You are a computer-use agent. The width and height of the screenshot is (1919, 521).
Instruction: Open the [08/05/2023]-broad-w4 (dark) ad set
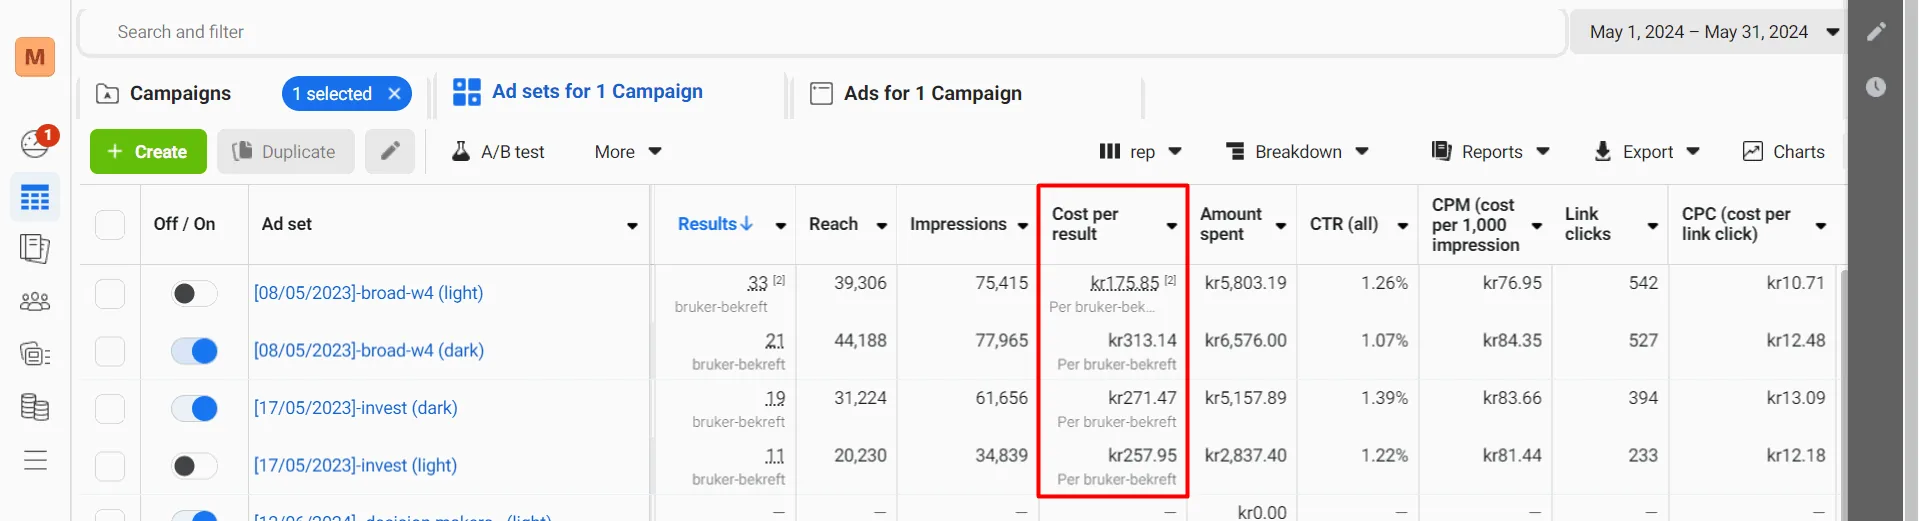[368, 351]
